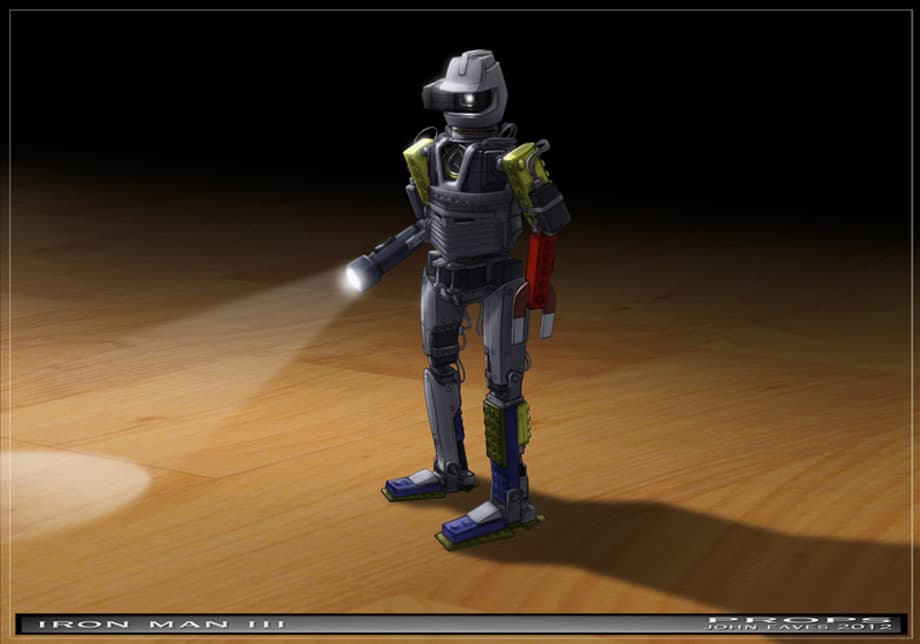Click the robot's grey chest plate

pos(473,210)
